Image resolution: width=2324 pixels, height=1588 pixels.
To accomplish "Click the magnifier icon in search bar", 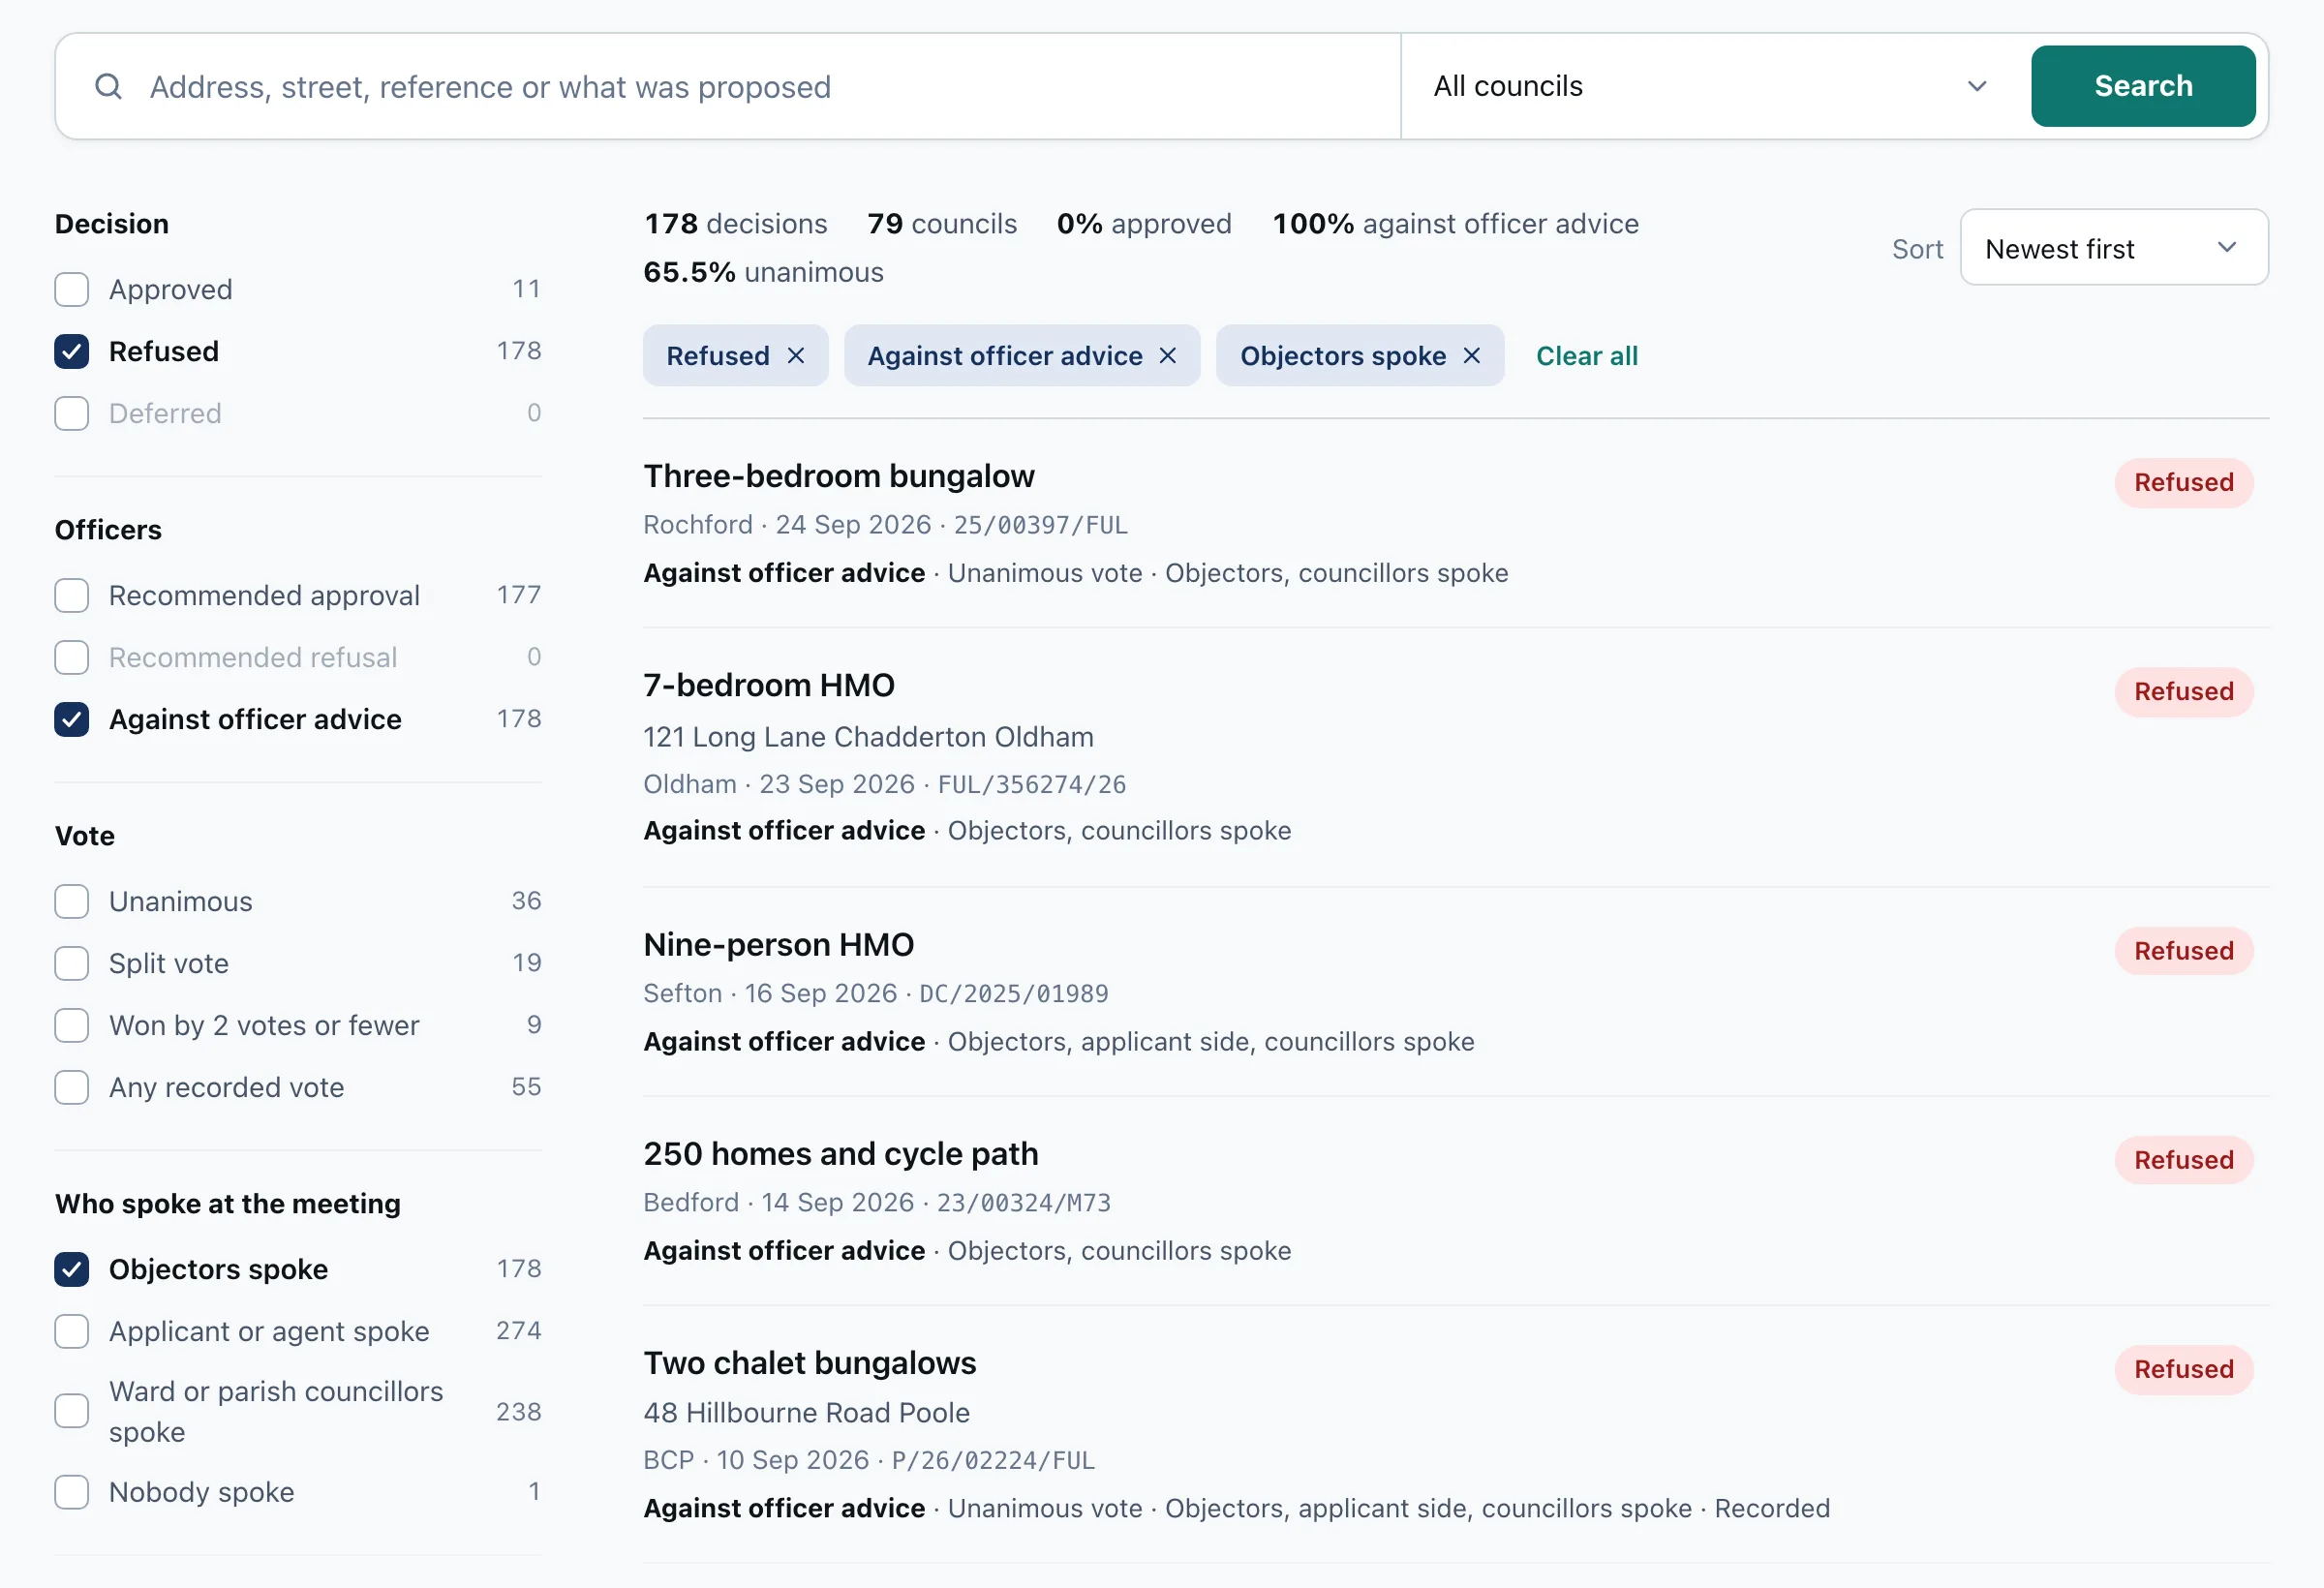I will [108, 87].
